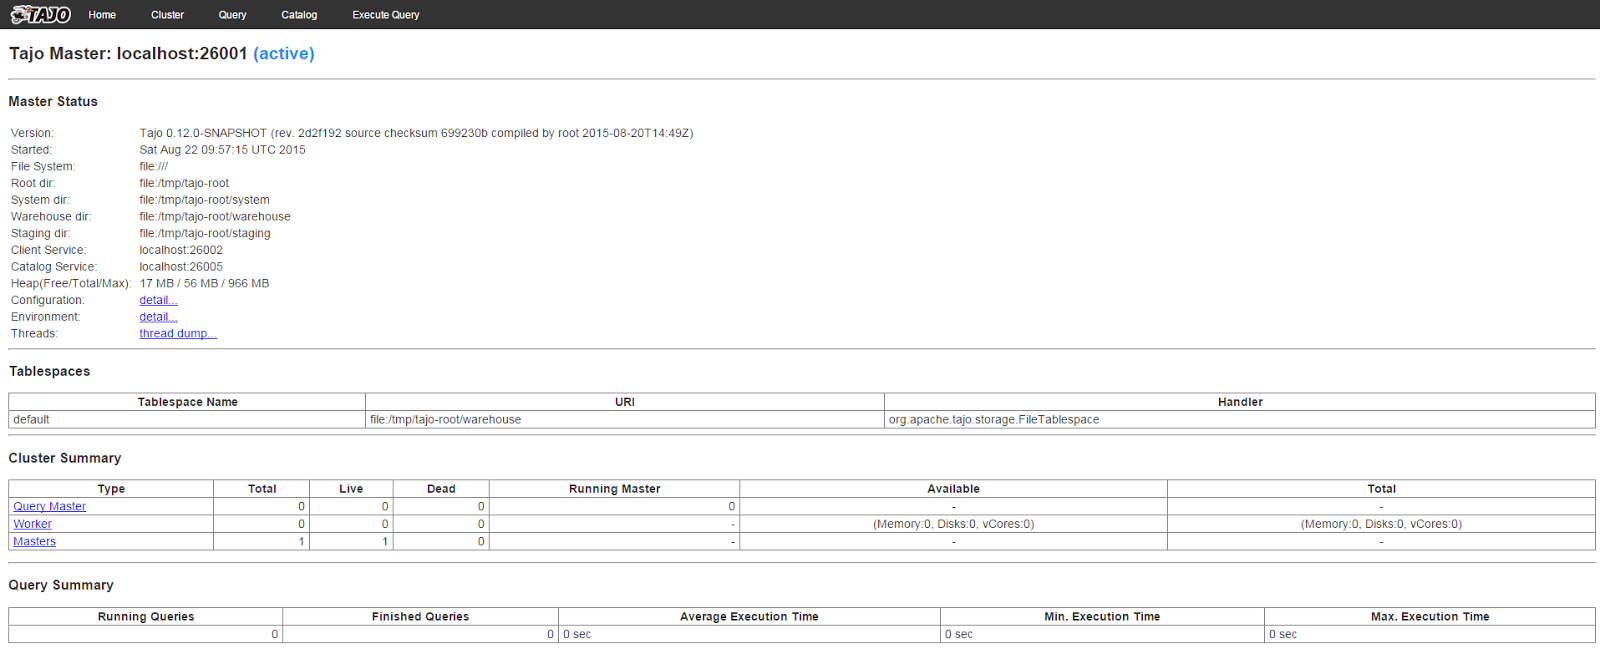The height and width of the screenshot is (649, 1600).
Task: Click the Min. Execution Time header
Action: [x=1102, y=617]
